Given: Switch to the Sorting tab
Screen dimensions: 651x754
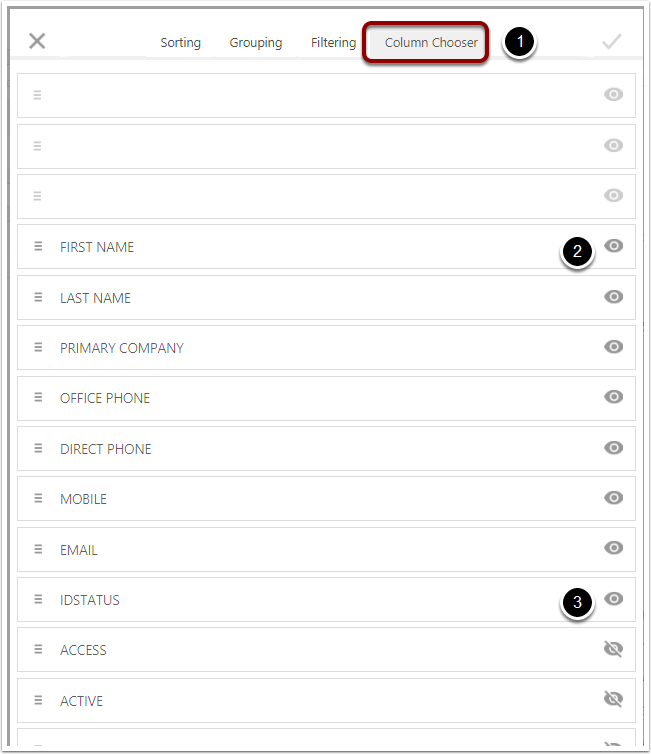Looking at the screenshot, I should point(180,42).
